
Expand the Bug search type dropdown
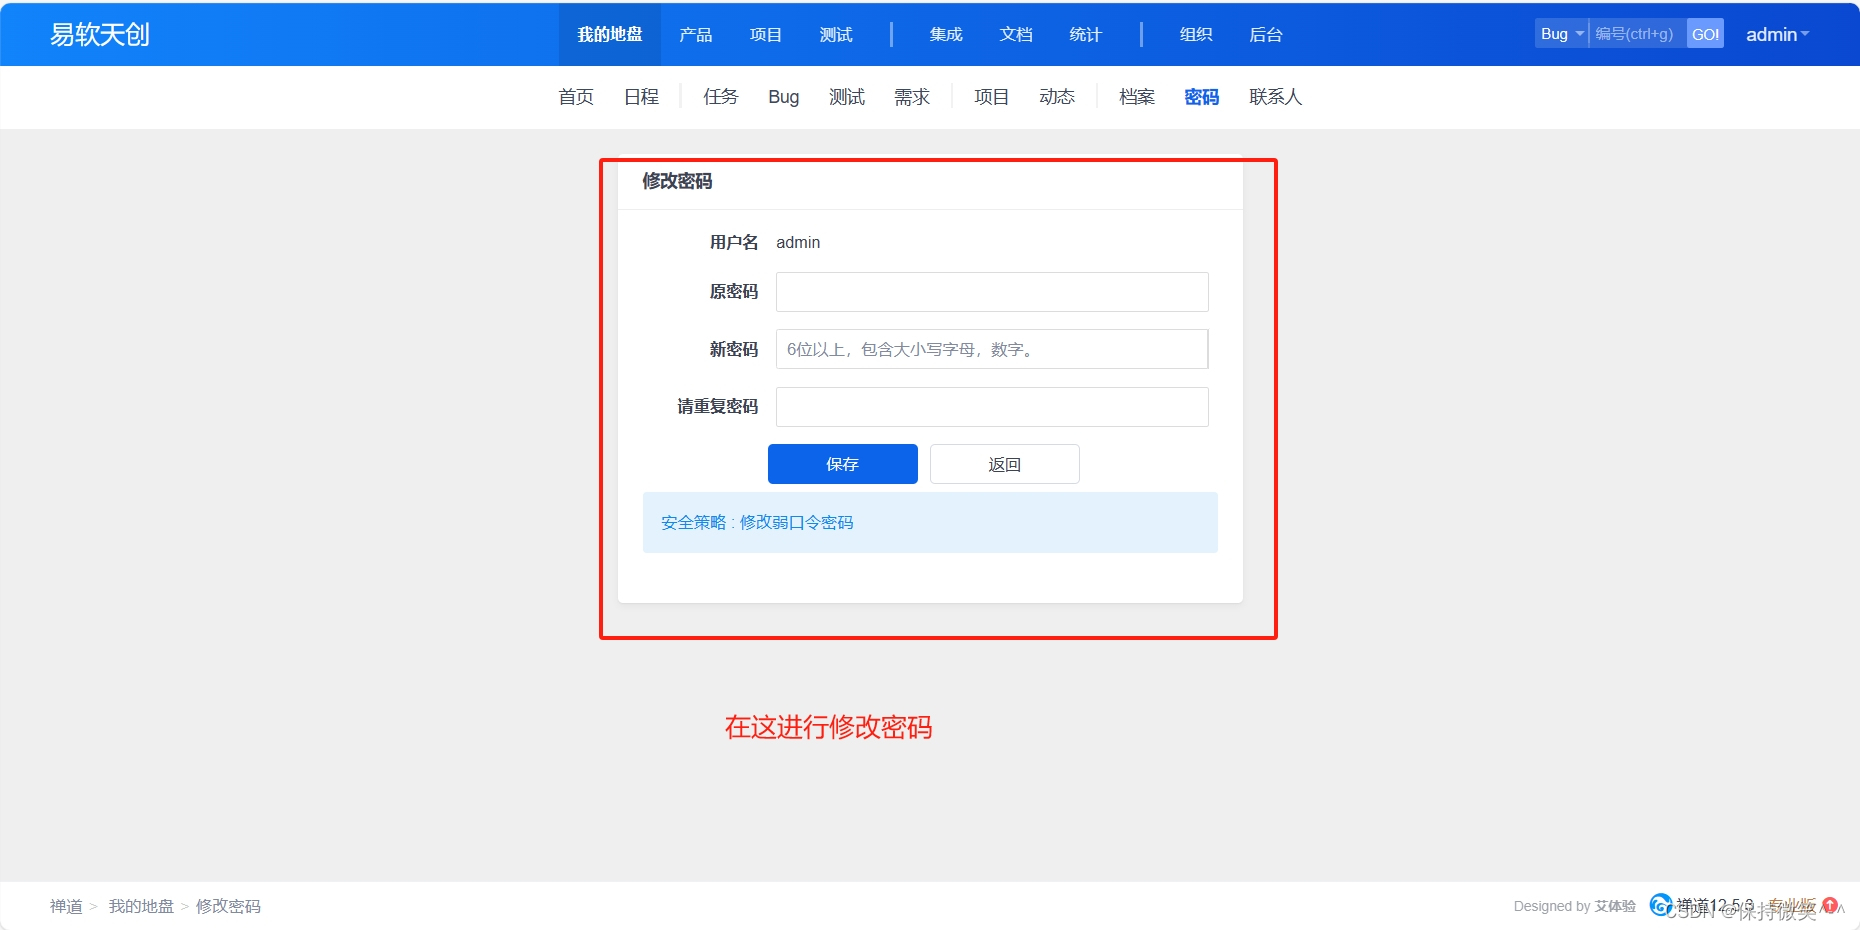(x=1562, y=34)
